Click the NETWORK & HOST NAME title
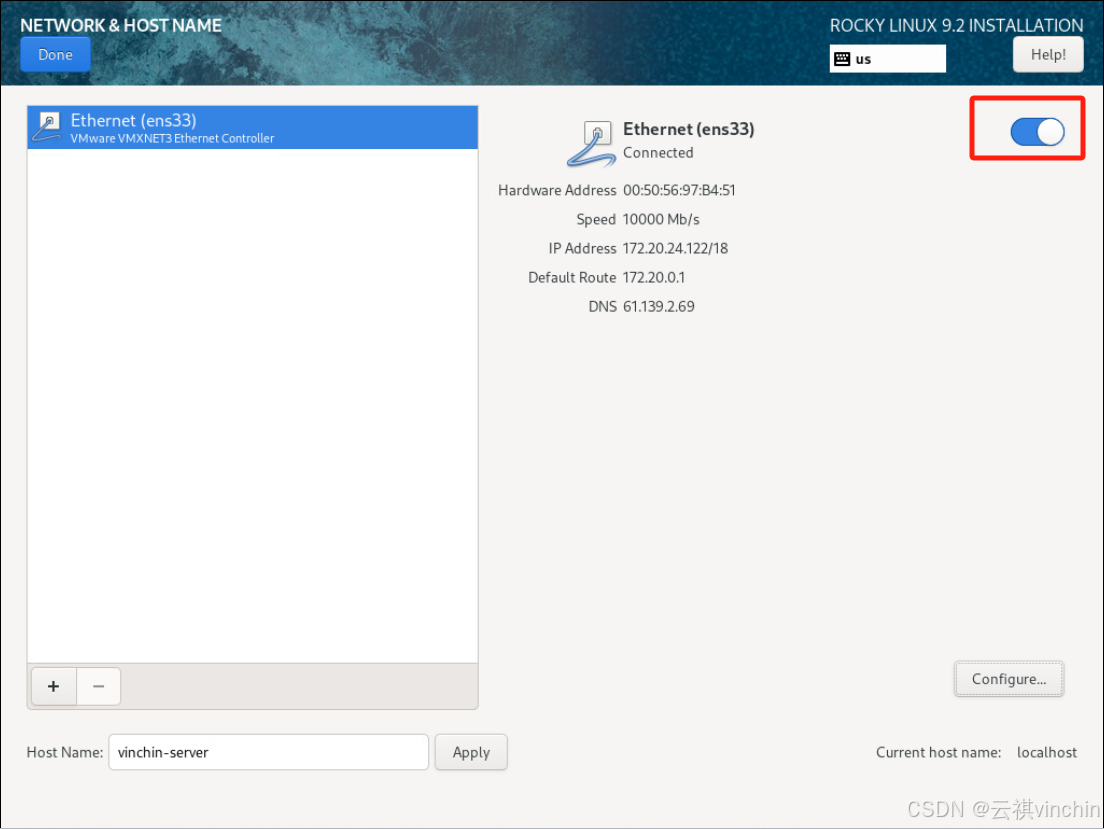1104x829 pixels. coord(121,25)
